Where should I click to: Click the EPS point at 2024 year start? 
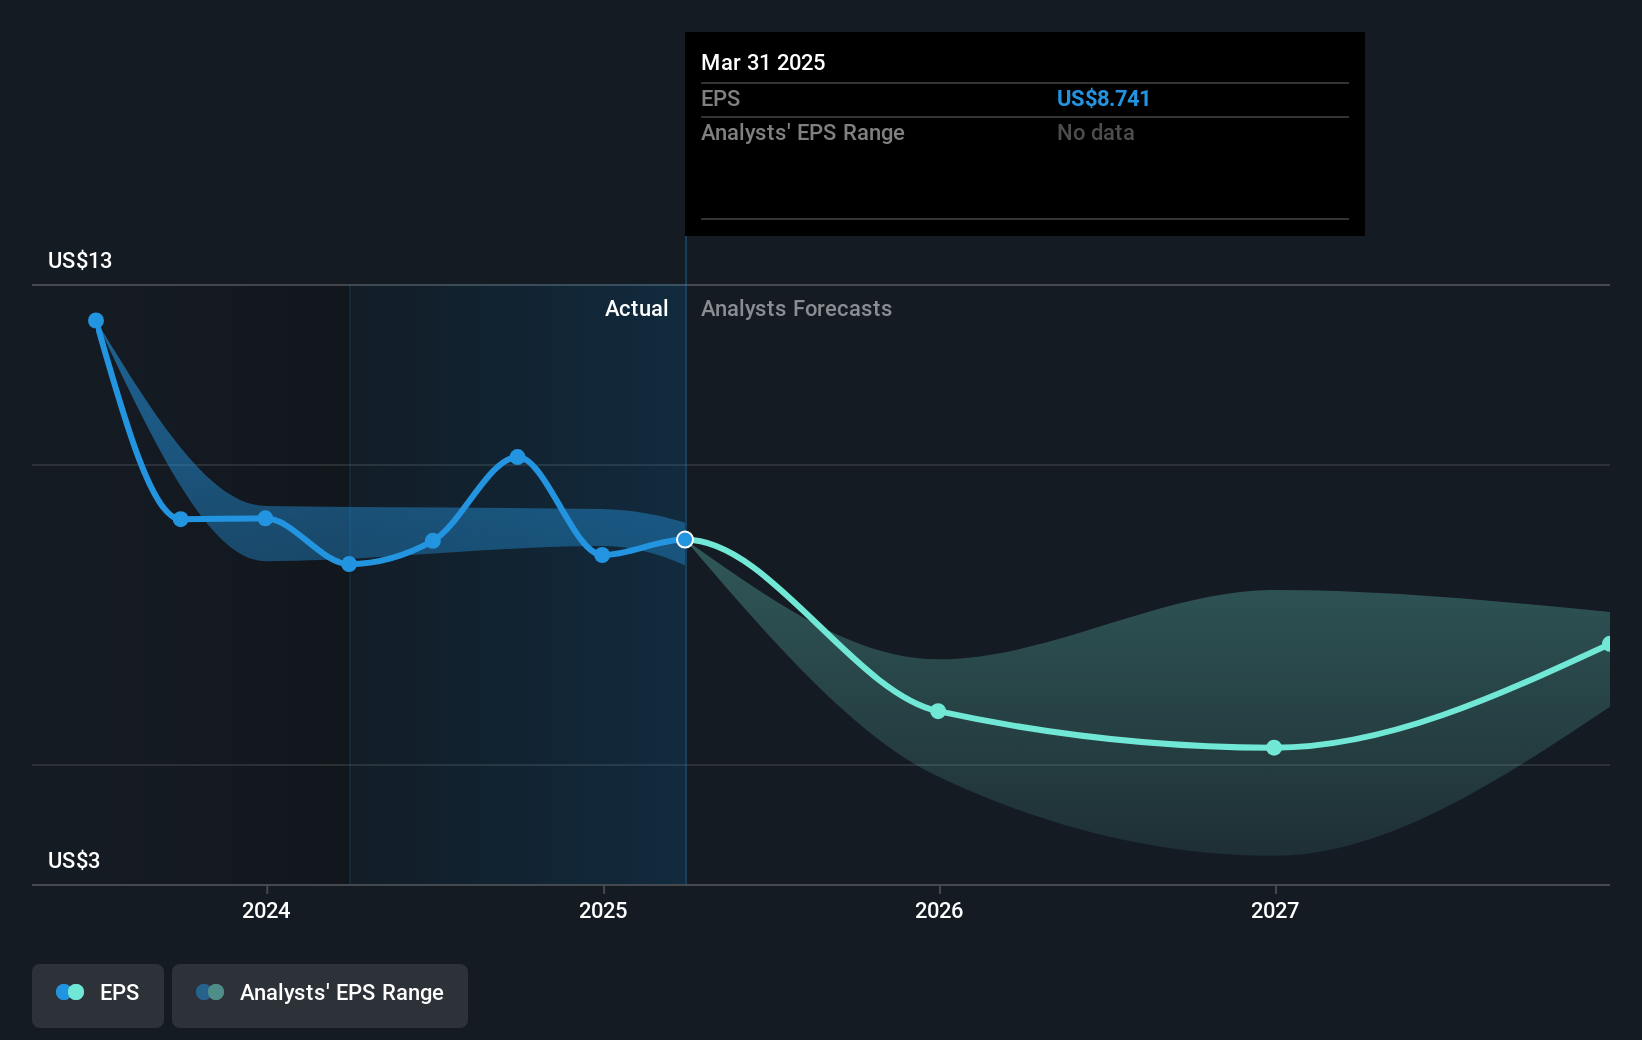(265, 518)
